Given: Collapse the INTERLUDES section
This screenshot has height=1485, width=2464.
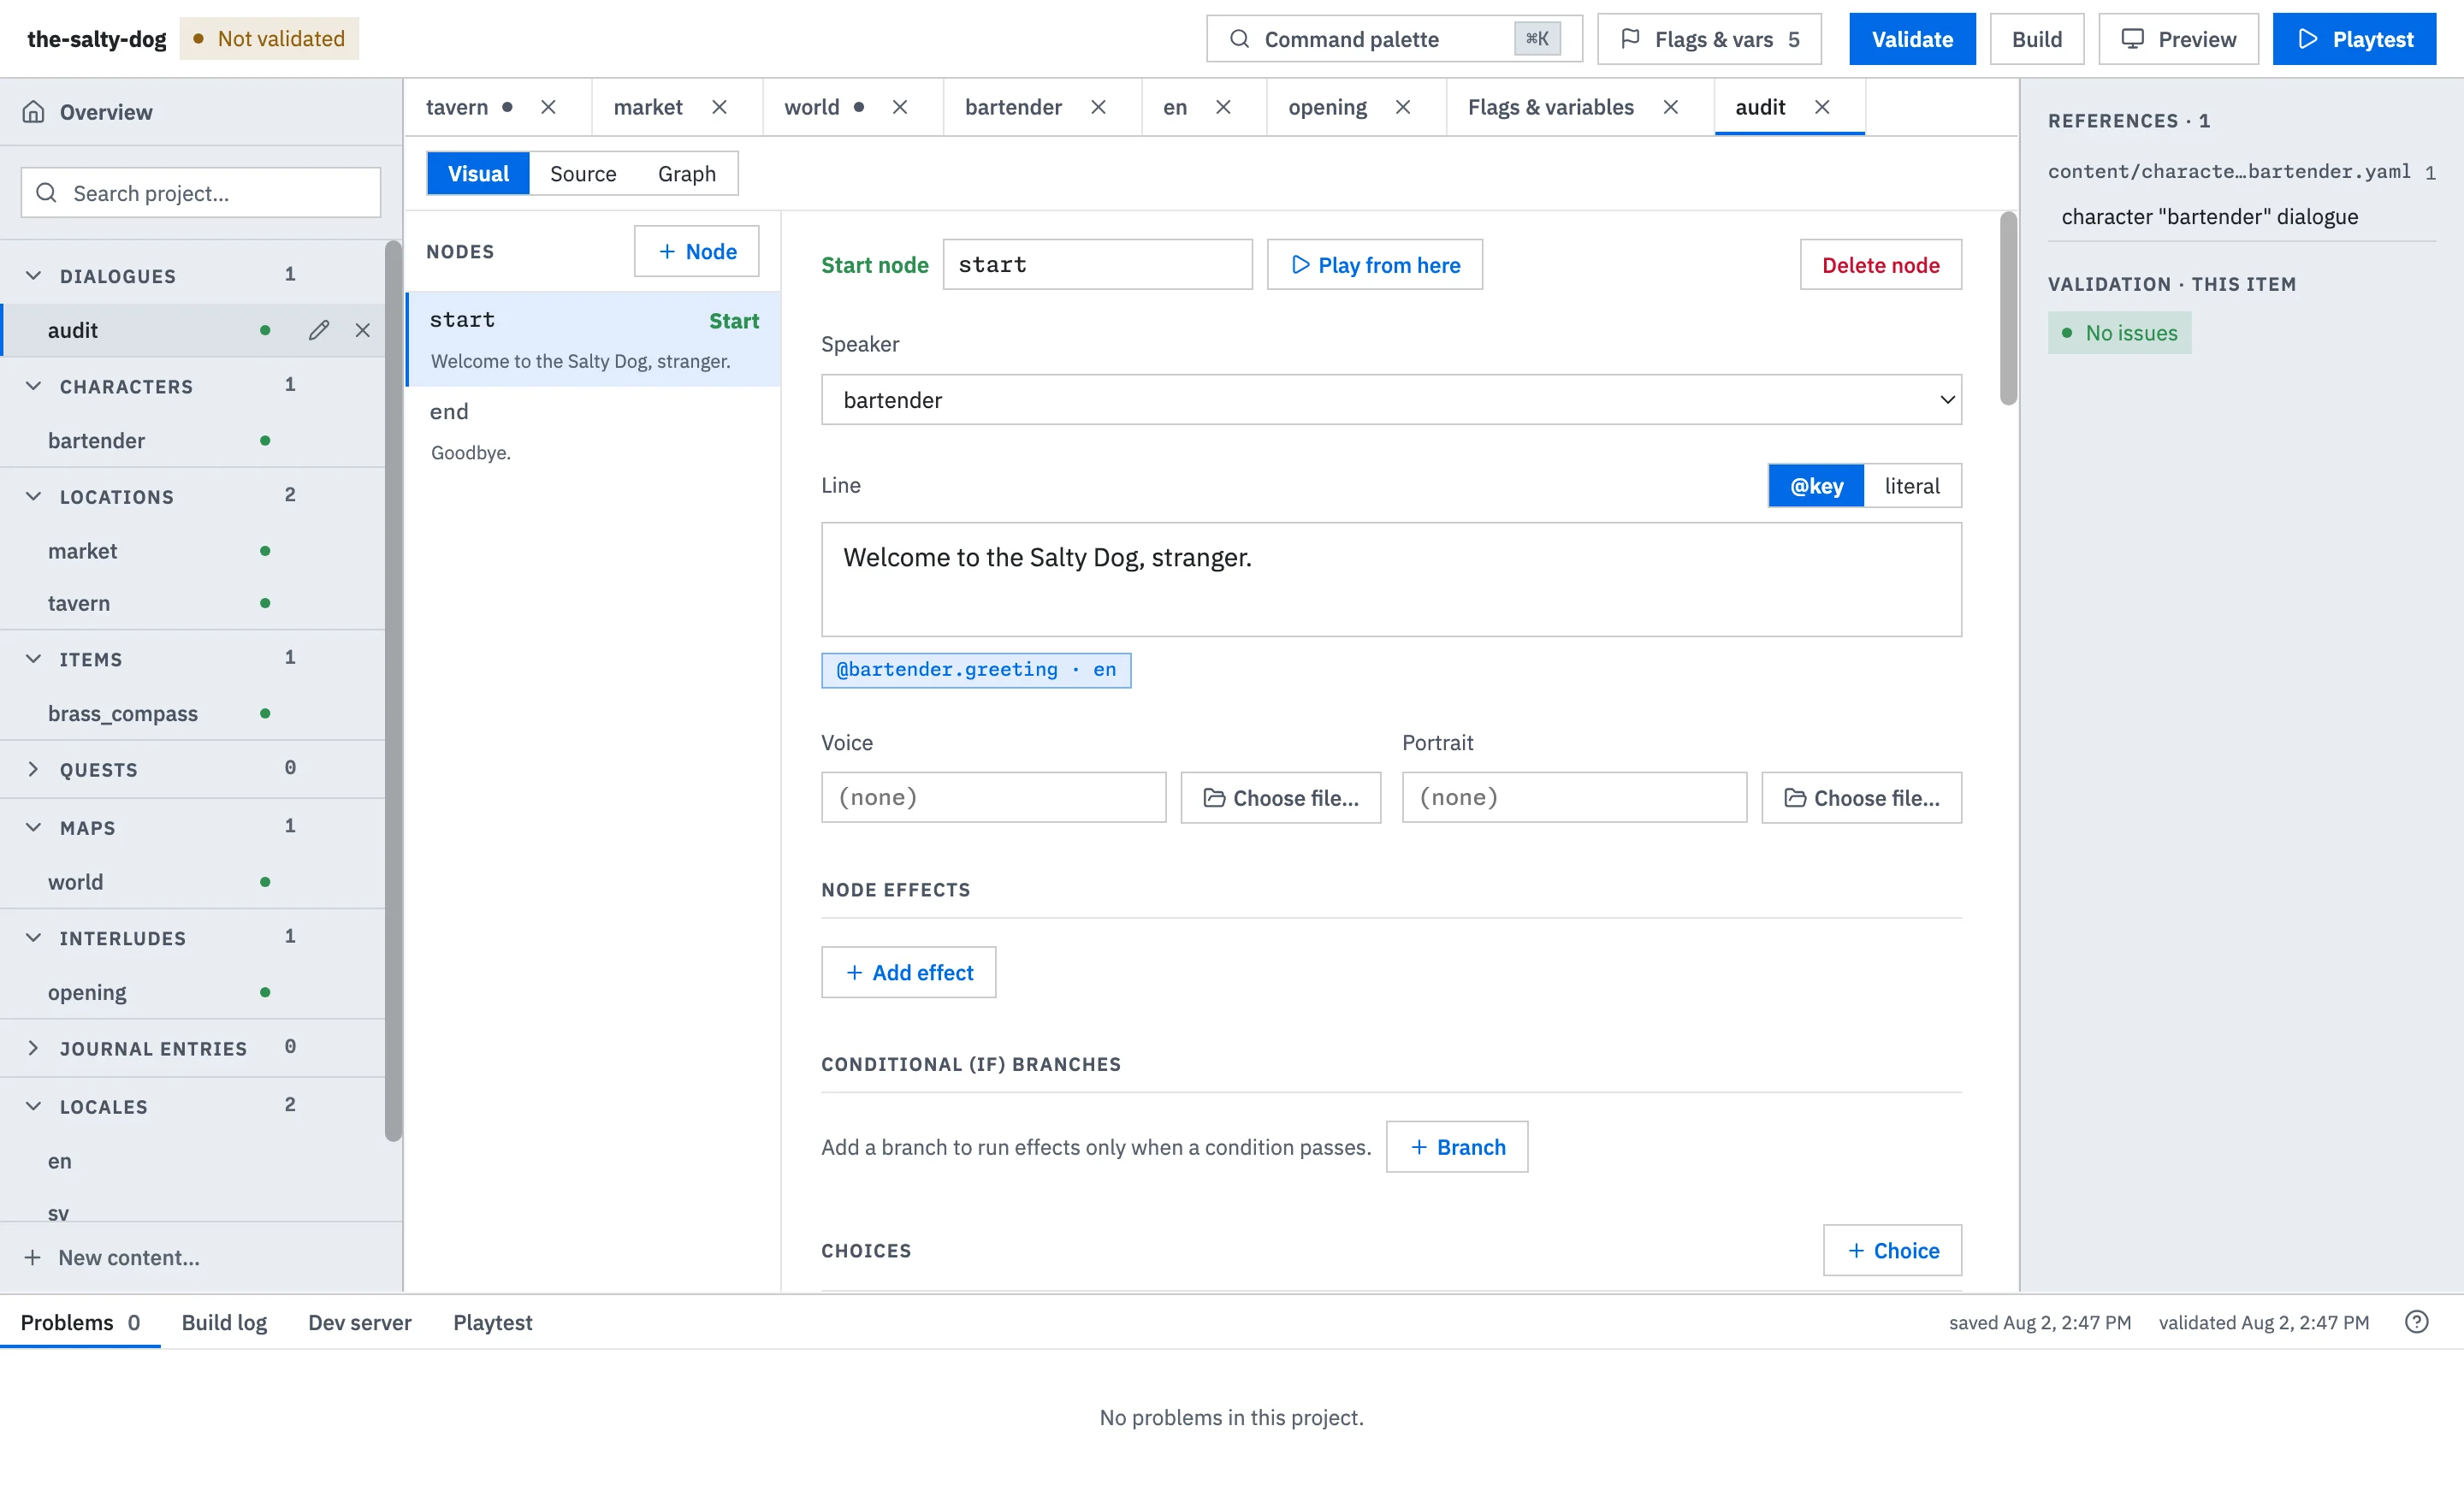Looking at the screenshot, I should 33,938.
